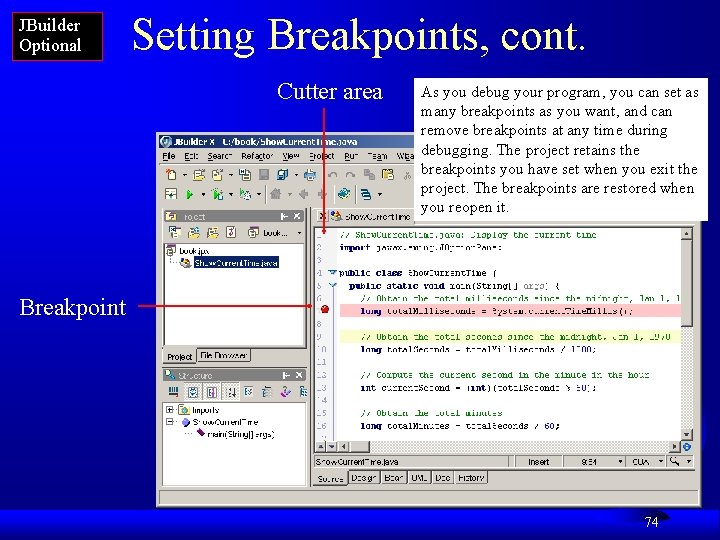Click the green Run project arrow
The height and width of the screenshot is (540, 720).
(189, 194)
